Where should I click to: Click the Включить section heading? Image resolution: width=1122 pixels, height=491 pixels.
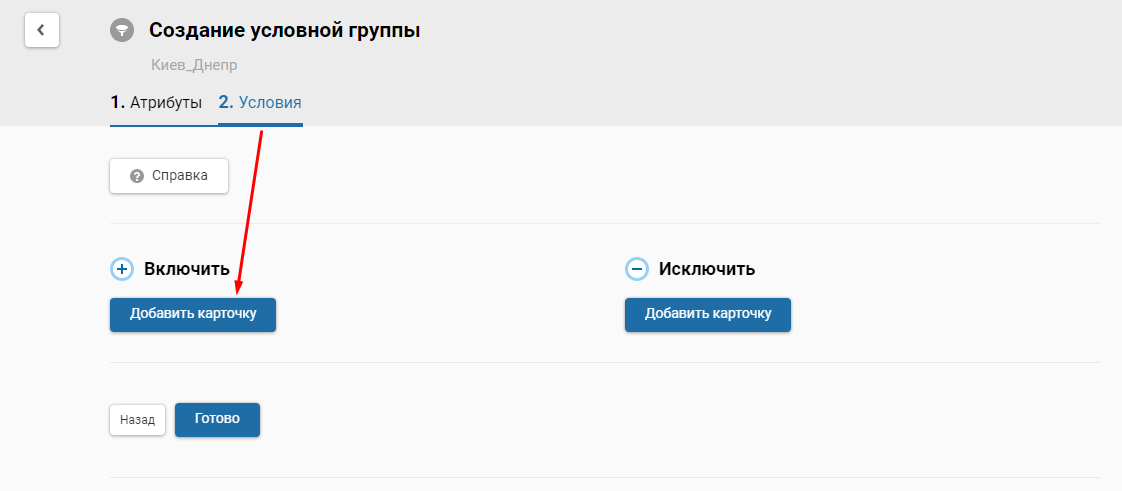[x=187, y=269]
